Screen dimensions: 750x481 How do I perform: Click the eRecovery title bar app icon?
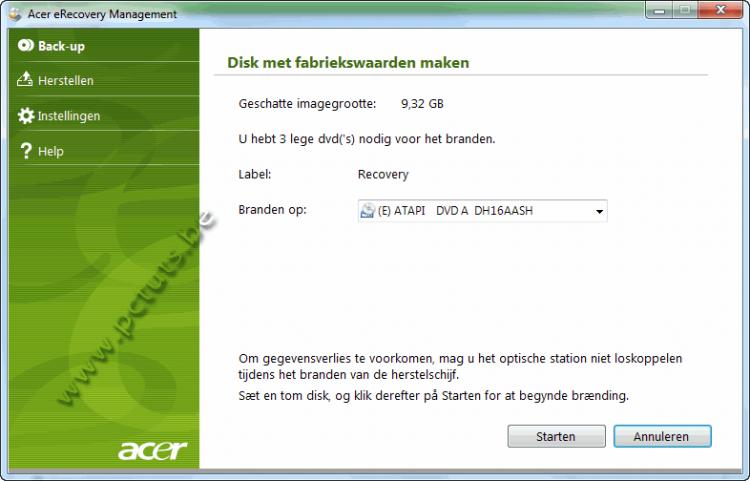coord(15,14)
